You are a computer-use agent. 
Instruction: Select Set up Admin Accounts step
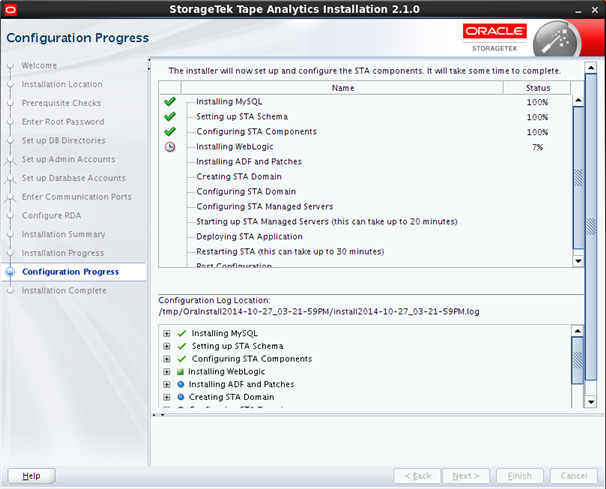pyautogui.click(x=68, y=159)
